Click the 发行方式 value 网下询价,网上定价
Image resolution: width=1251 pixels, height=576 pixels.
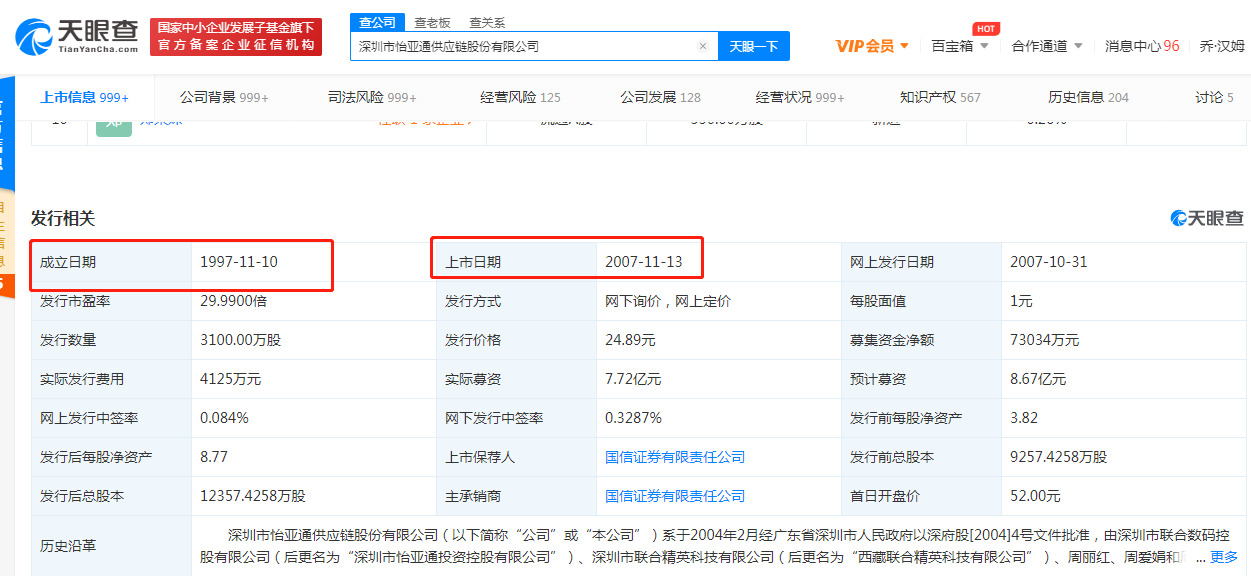[668, 301]
